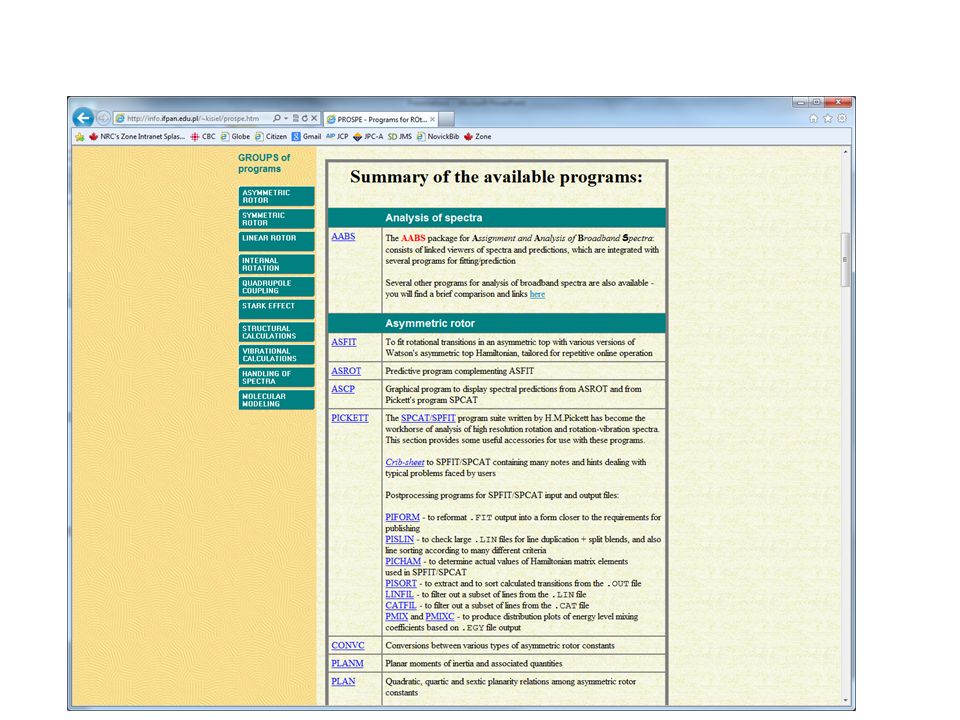Open the LINFIL link
Viewport: 960px width, 720px height.
coord(399,594)
